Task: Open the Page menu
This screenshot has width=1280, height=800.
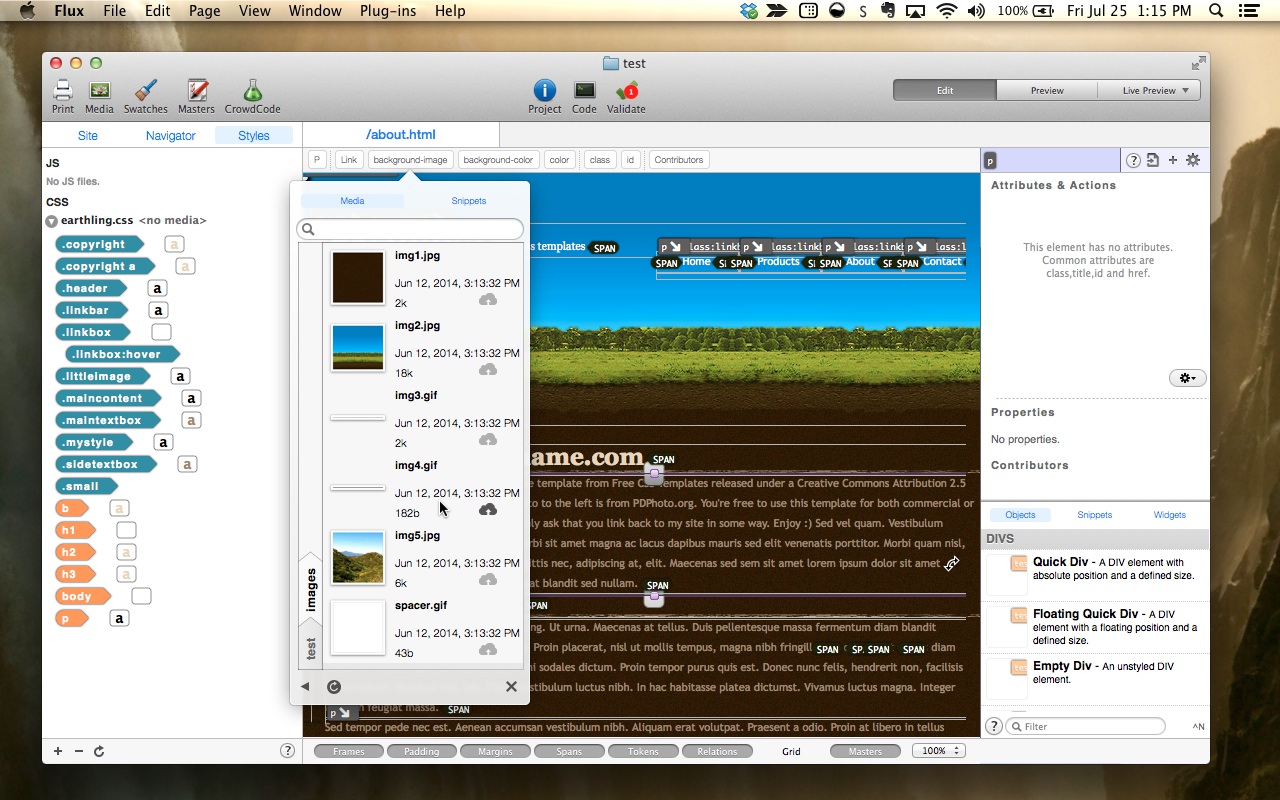Action: [x=204, y=11]
